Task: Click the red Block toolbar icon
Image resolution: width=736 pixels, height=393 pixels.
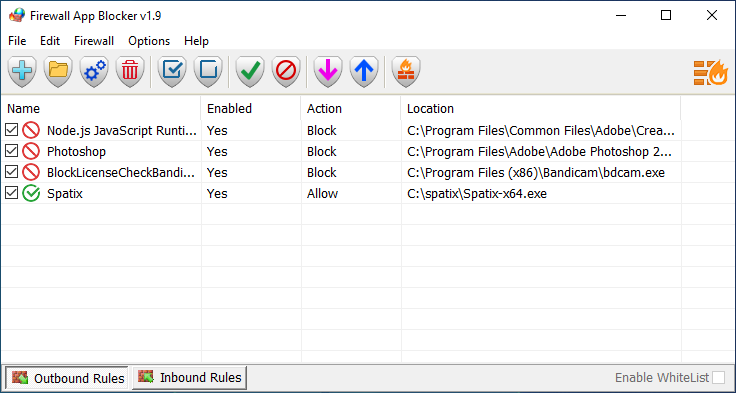Action: click(x=286, y=71)
